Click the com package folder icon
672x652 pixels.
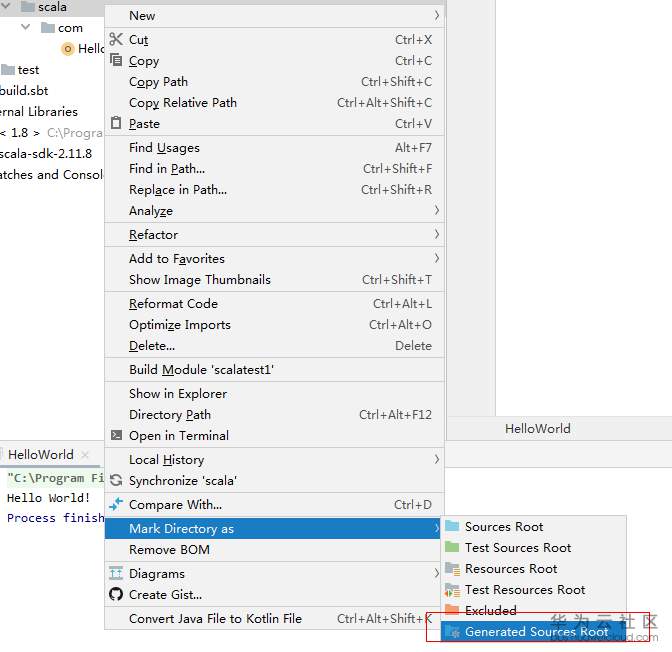tap(48, 27)
